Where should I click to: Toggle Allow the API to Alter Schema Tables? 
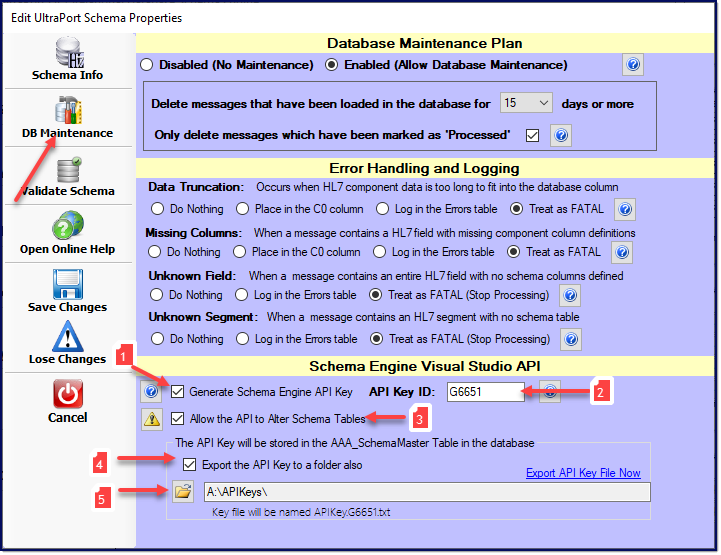[177, 418]
